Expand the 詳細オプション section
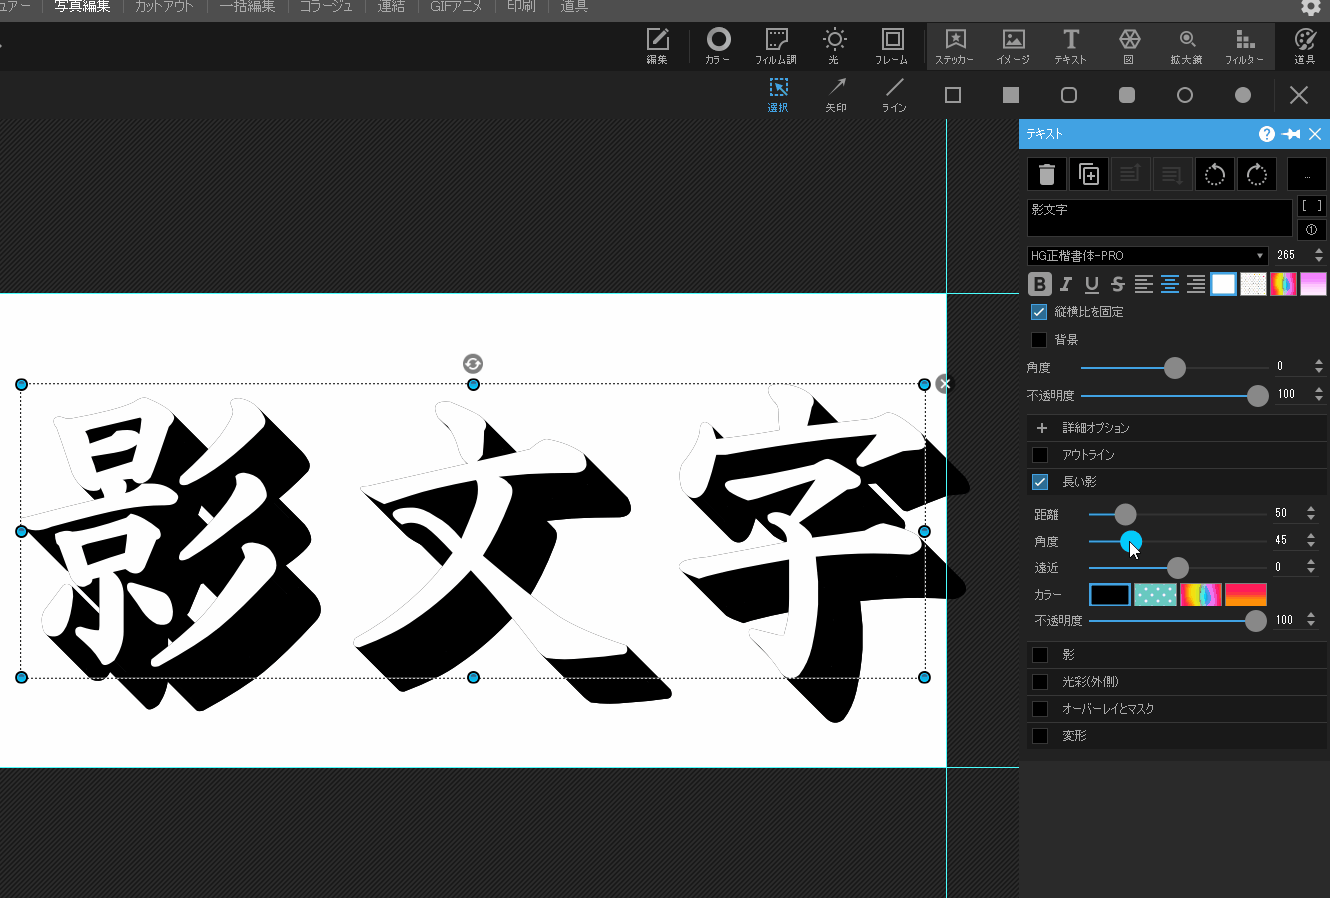Viewport: 1330px width, 898px height. pyautogui.click(x=1042, y=428)
